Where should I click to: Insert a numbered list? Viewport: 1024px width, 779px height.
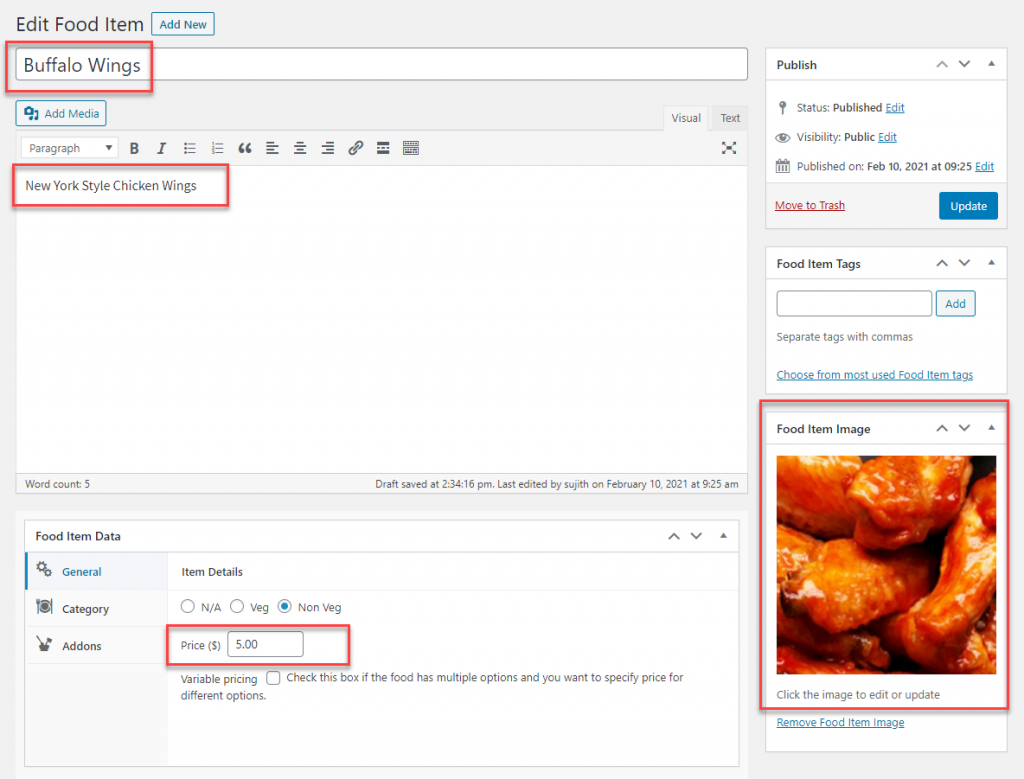[x=217, y=148]
